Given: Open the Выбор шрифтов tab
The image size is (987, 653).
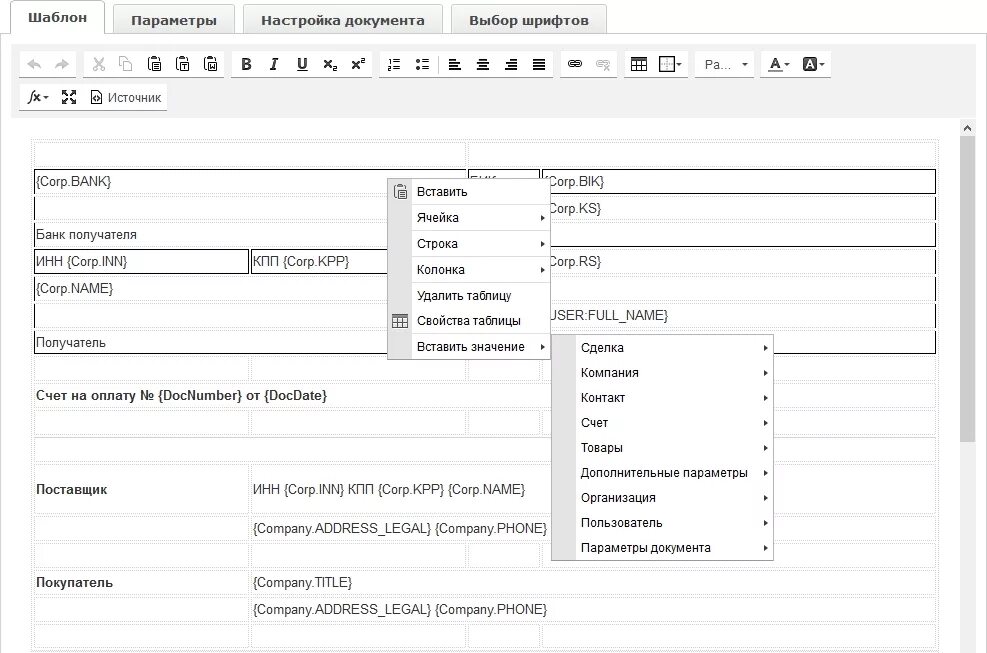Looking at the screenshot, I should pyautogui.click(x=529, y=20).
